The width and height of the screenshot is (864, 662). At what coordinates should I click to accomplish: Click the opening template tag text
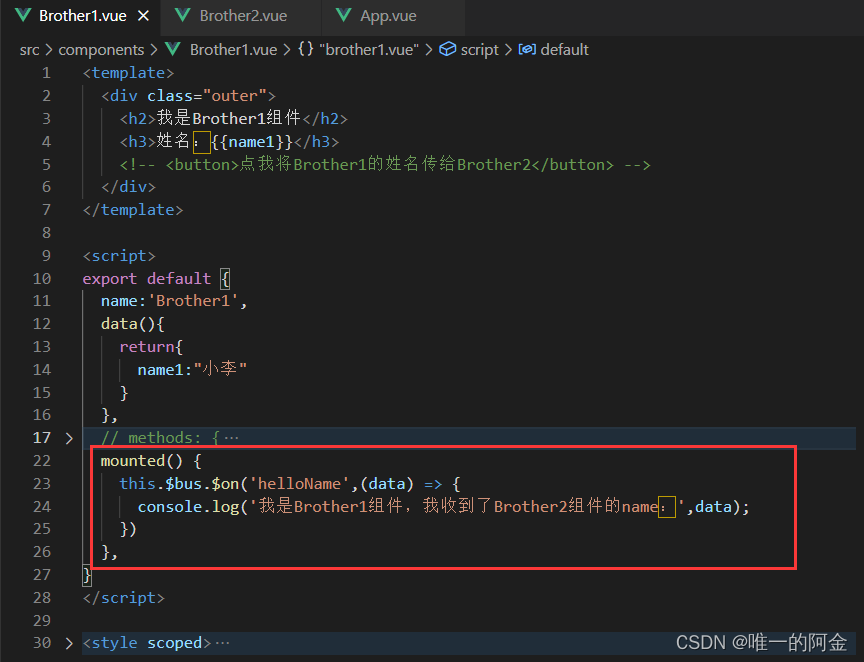tap(128, 73)
